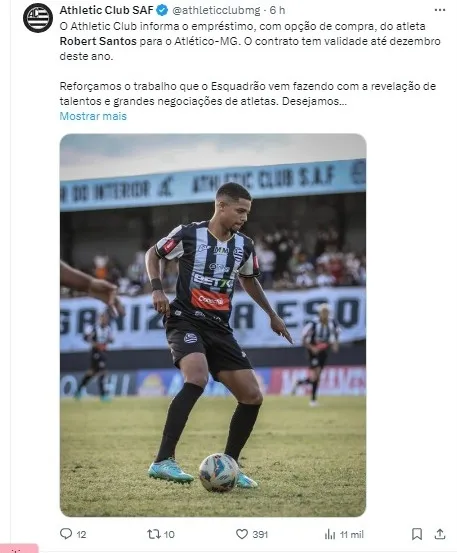This screenshot has height=553, width=457.
Task: Open the view analytics bar chart icon
Action: [x=330, y=534]
